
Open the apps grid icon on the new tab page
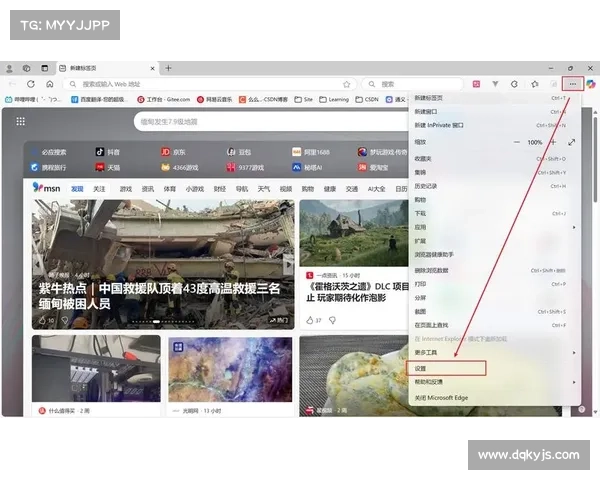coord(21,122)
